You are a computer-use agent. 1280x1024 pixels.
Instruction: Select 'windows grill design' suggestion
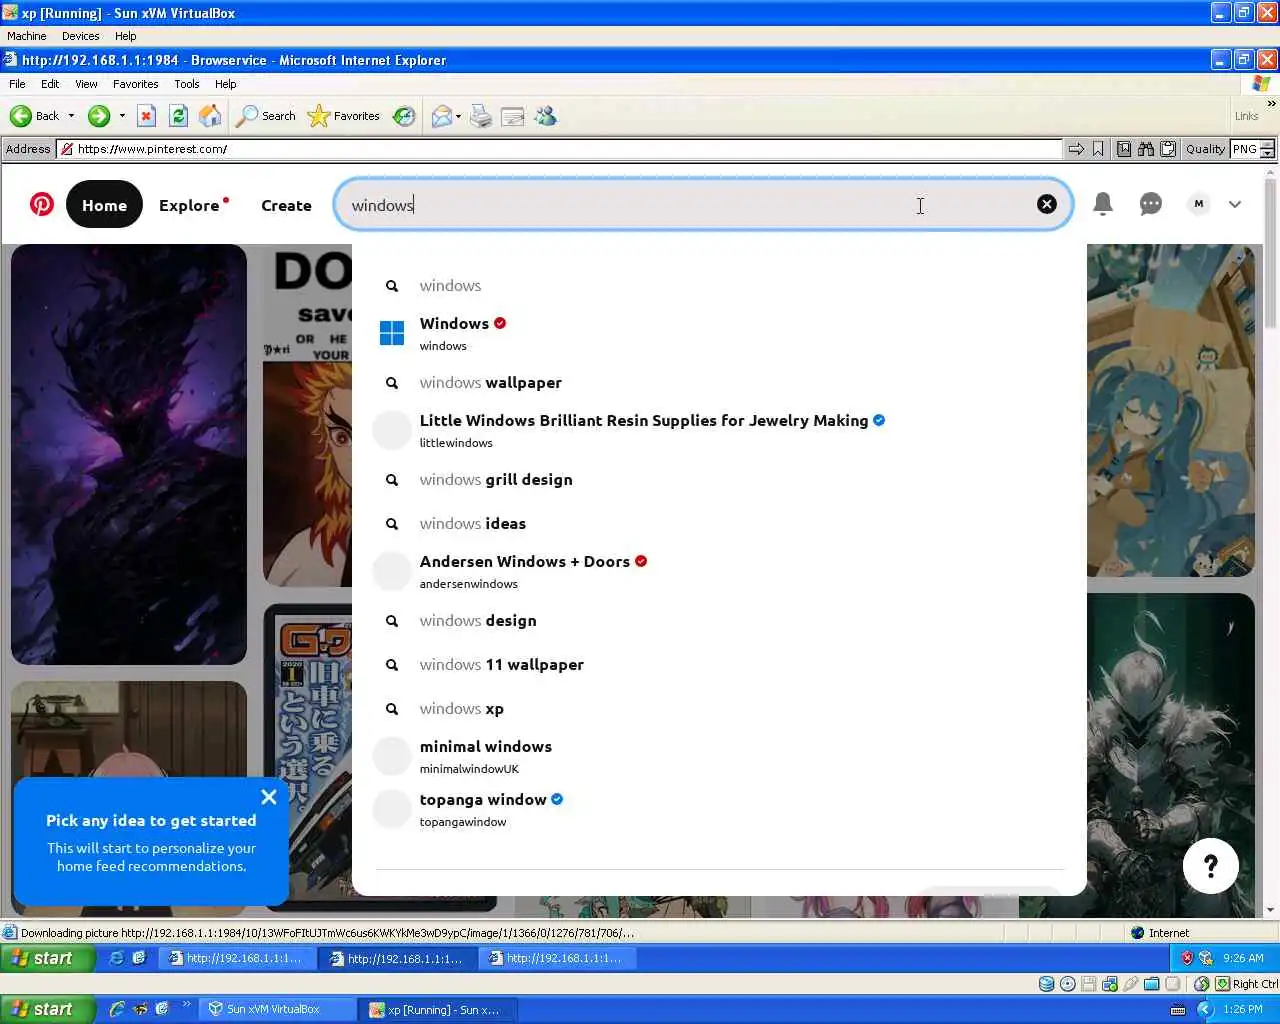click(719, 479)
